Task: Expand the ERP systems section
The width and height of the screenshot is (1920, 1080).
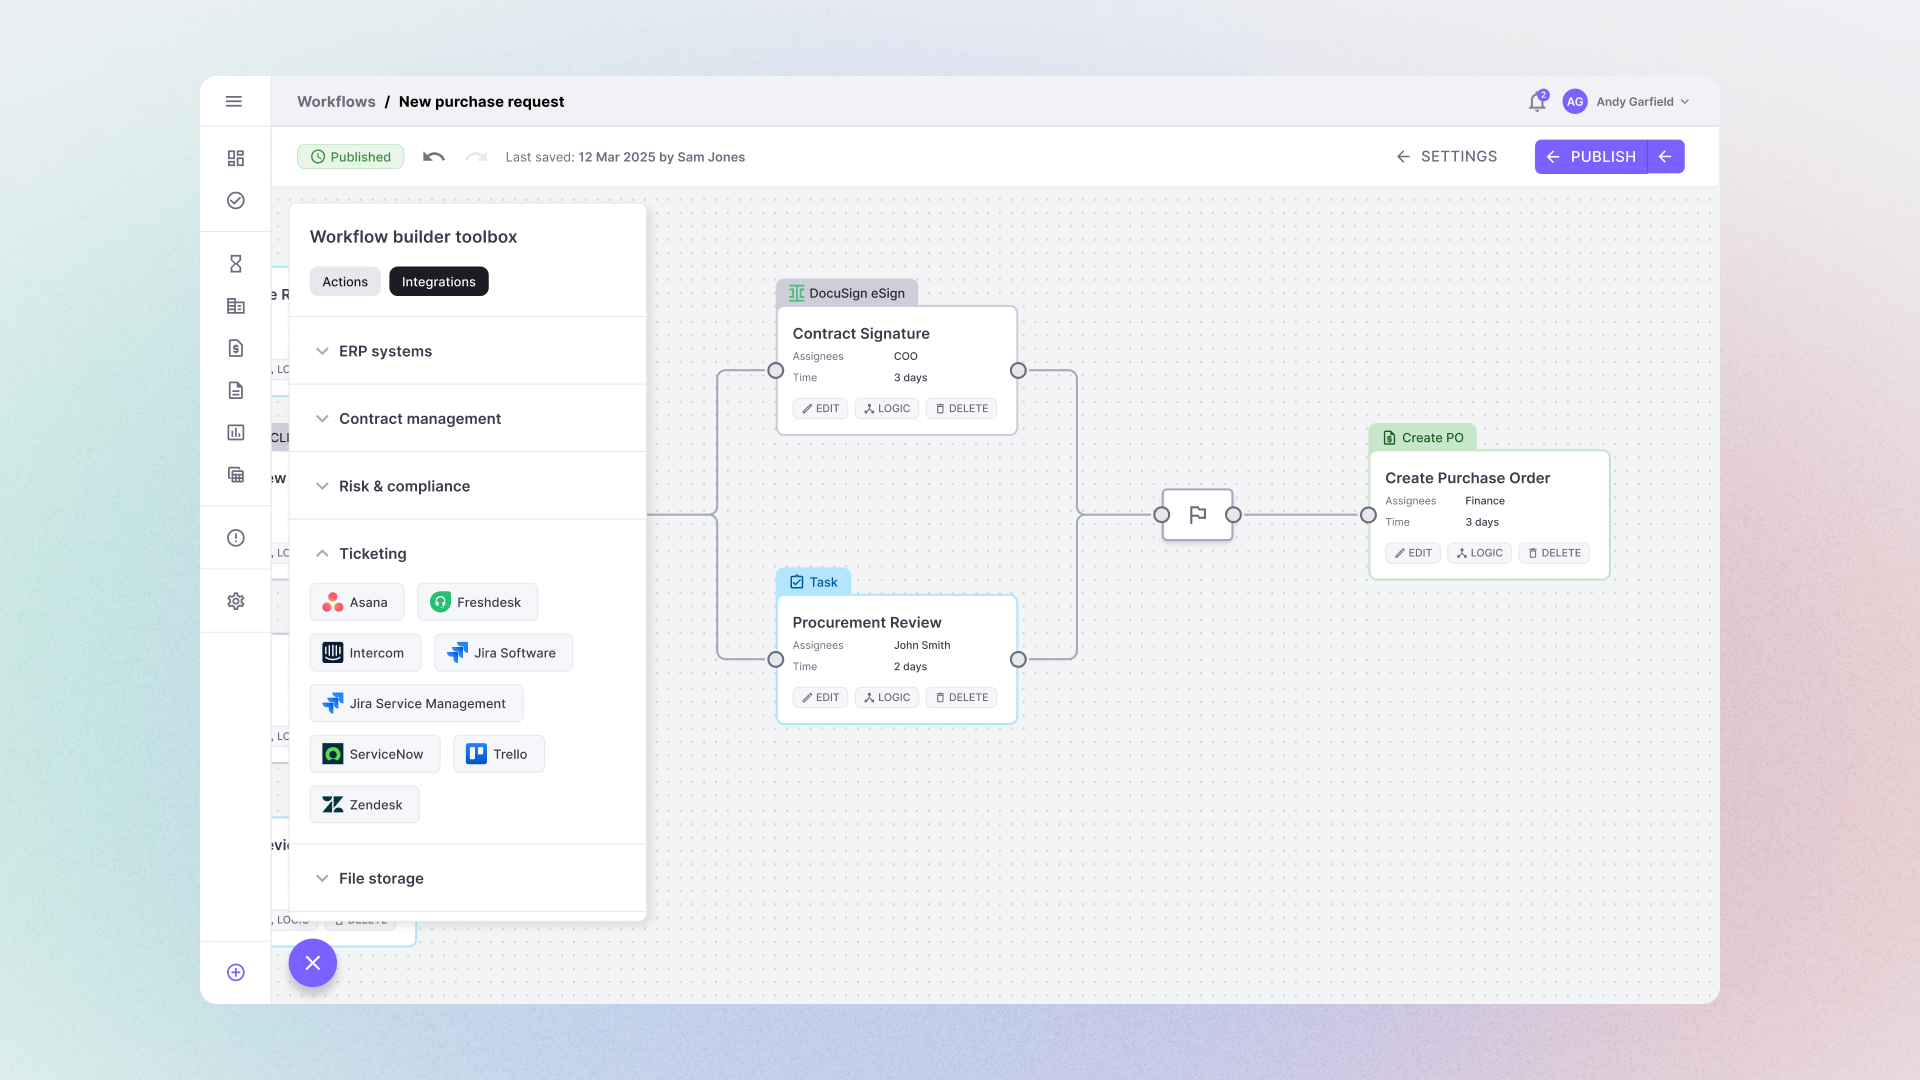Action: pyautogui.click(x=385, y=351)
